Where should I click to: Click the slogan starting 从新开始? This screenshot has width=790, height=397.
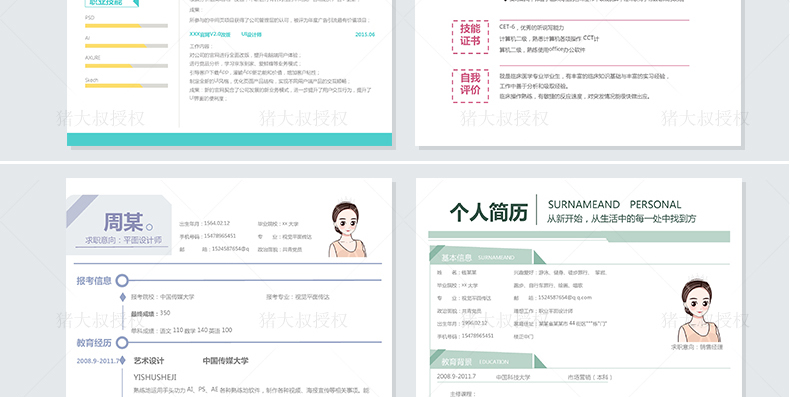coord(622,219)
